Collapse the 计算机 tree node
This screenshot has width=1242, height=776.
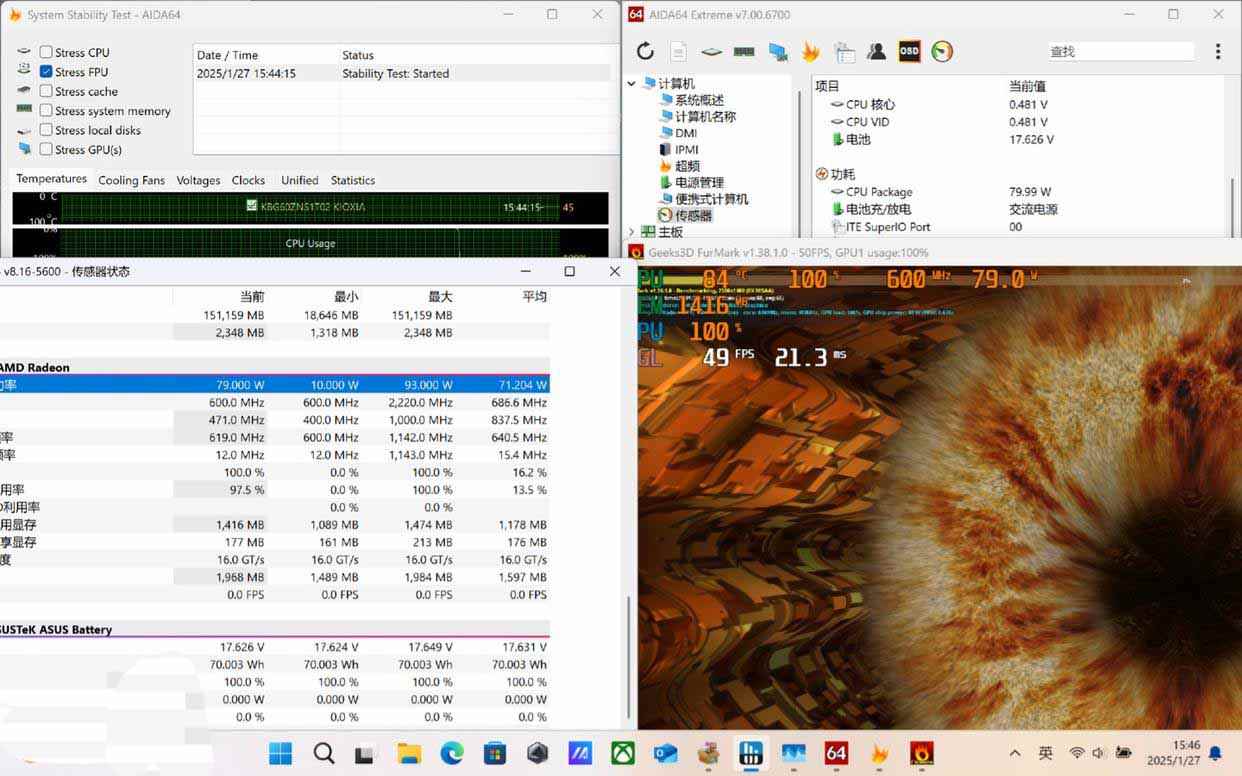(632, 84)
